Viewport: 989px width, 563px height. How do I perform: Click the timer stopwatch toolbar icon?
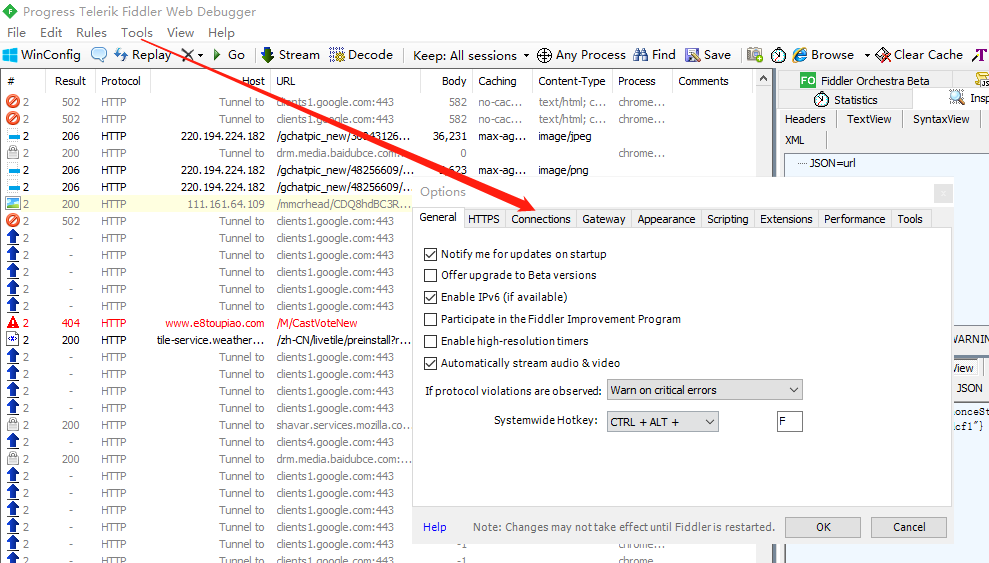[778, 55]
